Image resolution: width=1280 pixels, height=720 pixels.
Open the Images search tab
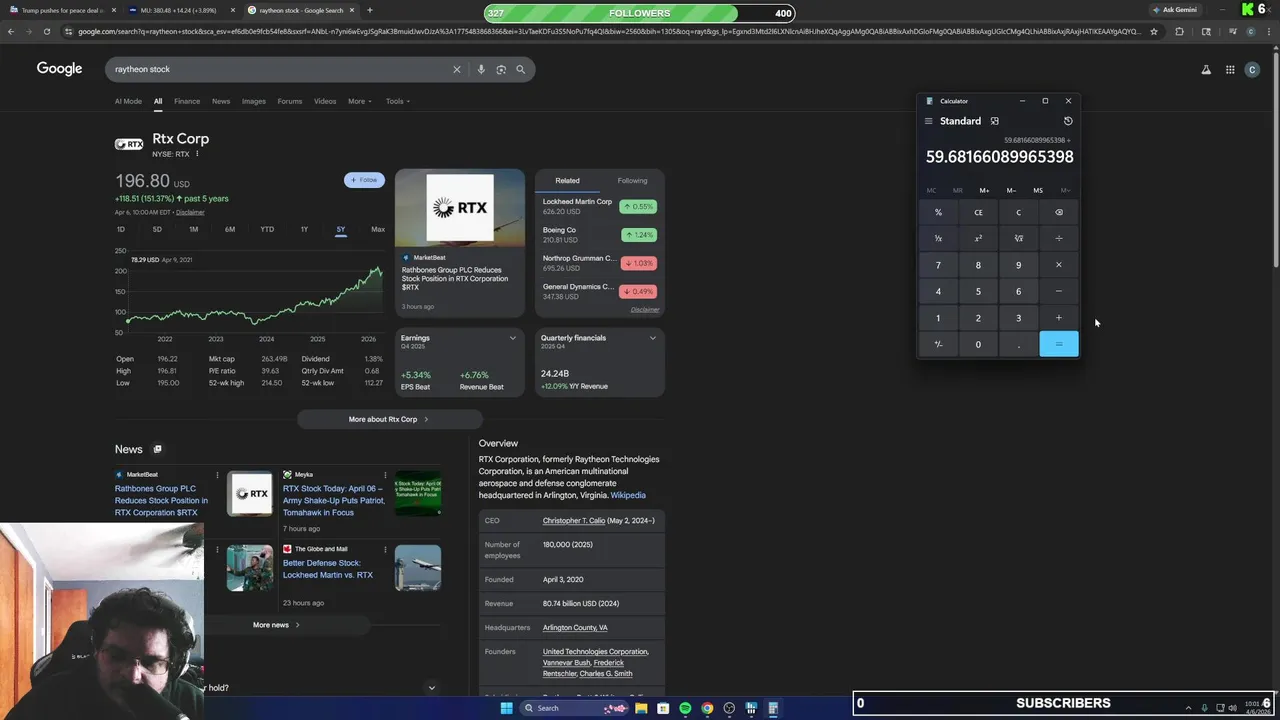click(254, 101)
